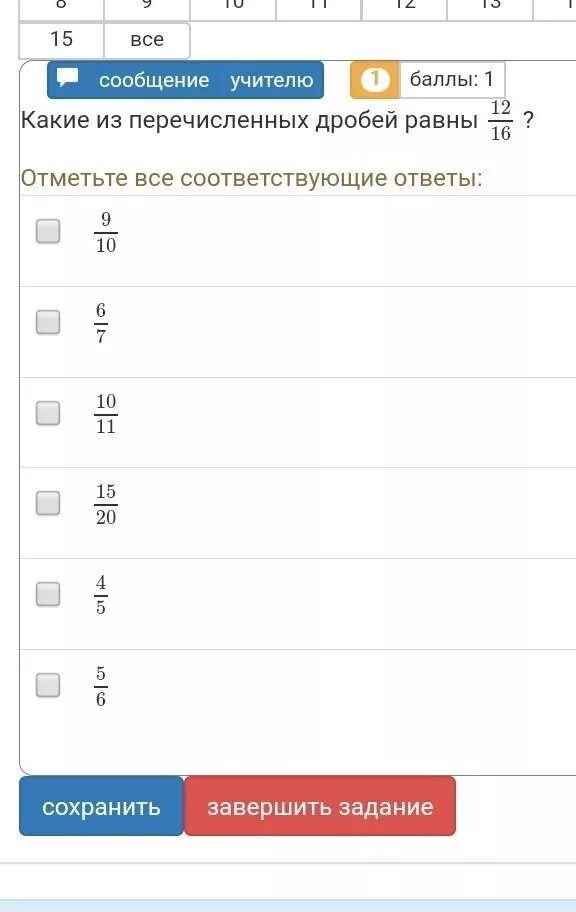The width and height of the screenshot is (576, 912).
Task: Select the 4/5 fraction answer text
Action: [101, 595]
